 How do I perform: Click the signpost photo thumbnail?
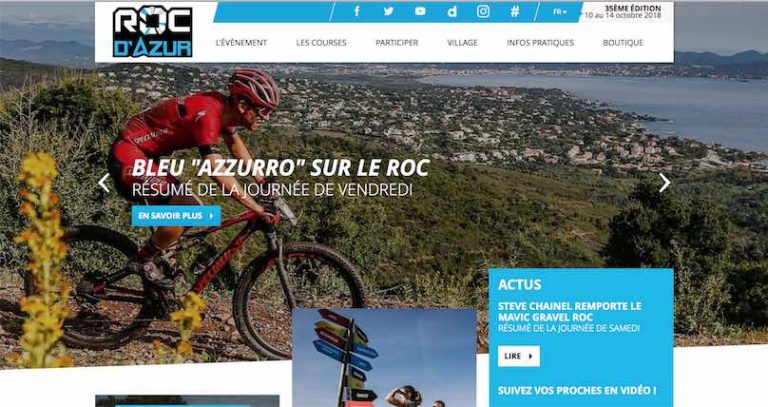(384, 358)
